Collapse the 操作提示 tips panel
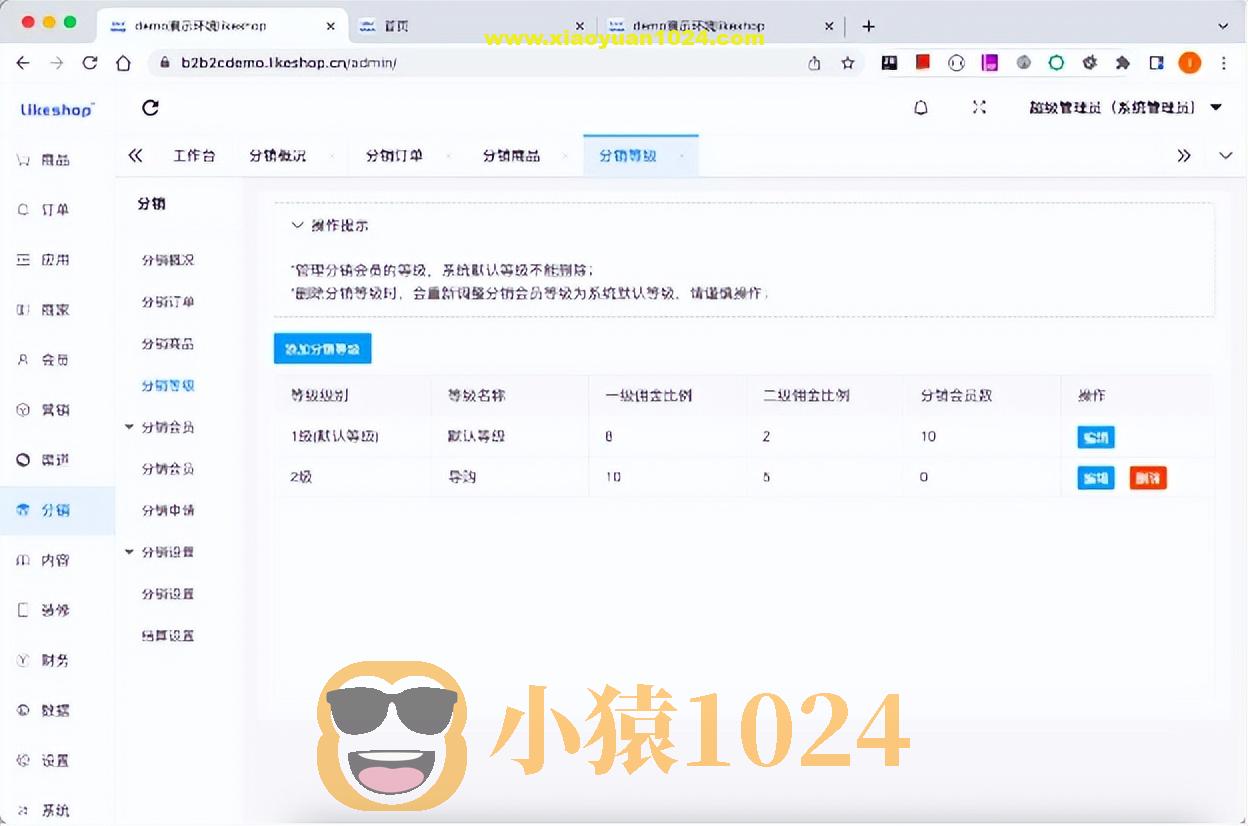This screenshot has width=1248, height=826. pos(296,225)
